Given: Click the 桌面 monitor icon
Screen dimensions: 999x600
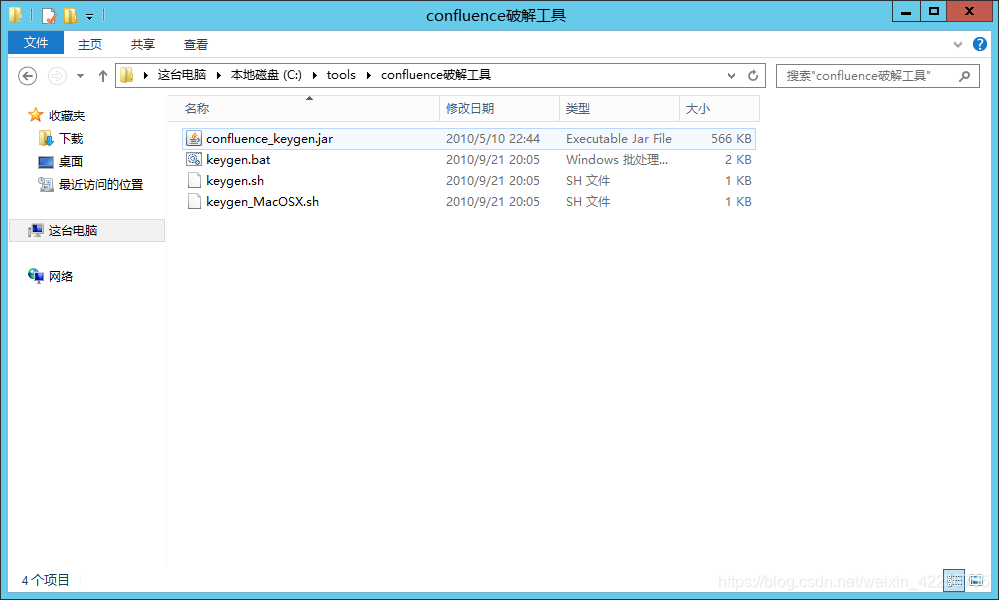Looking at the screenshot, I should [46, 162].
